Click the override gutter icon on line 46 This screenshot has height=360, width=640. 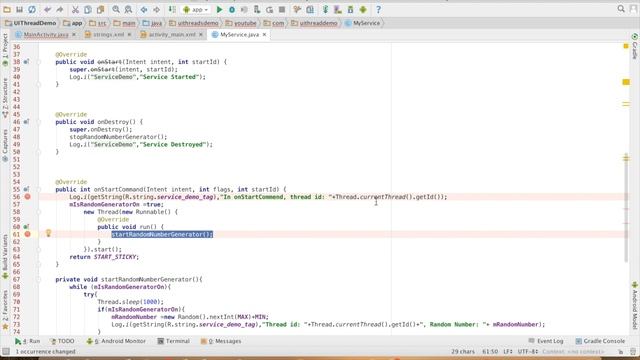coord(26,122)
